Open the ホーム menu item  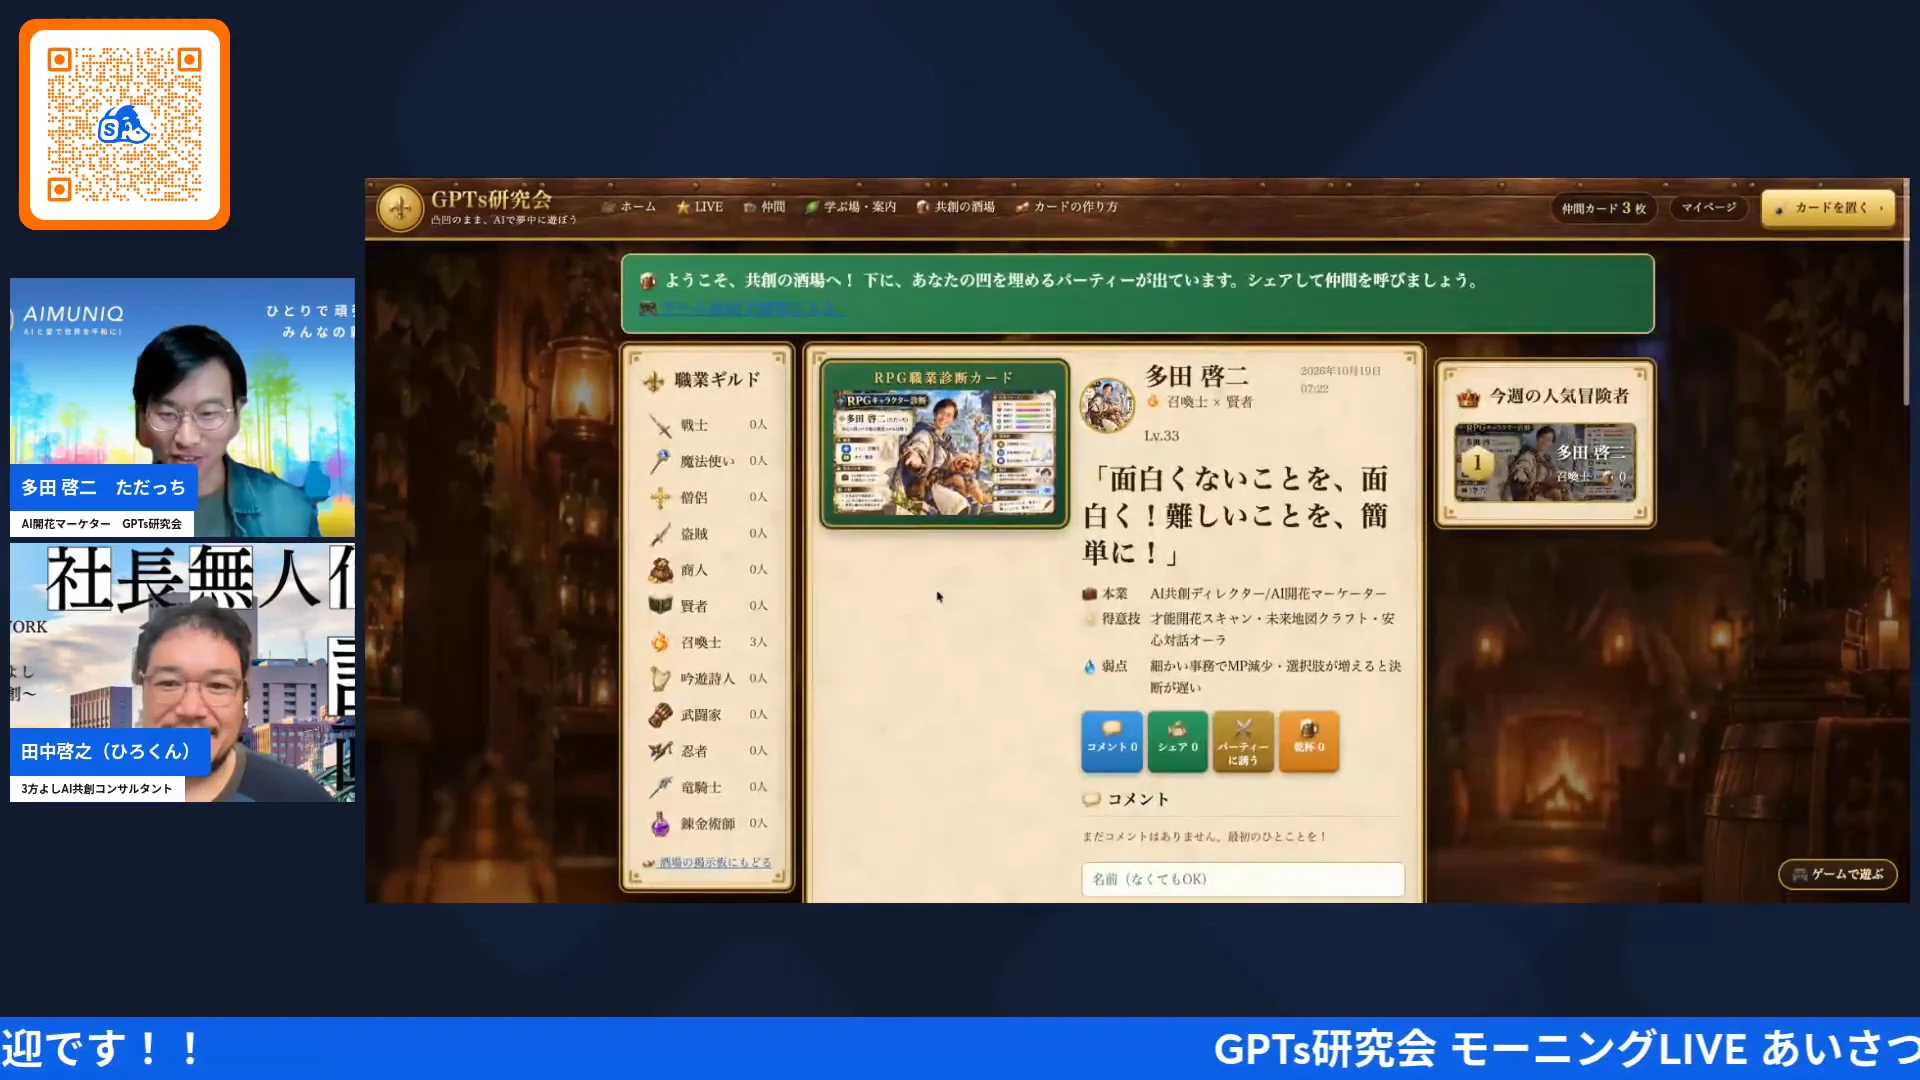pyautogui.click(x=629, y=207)
